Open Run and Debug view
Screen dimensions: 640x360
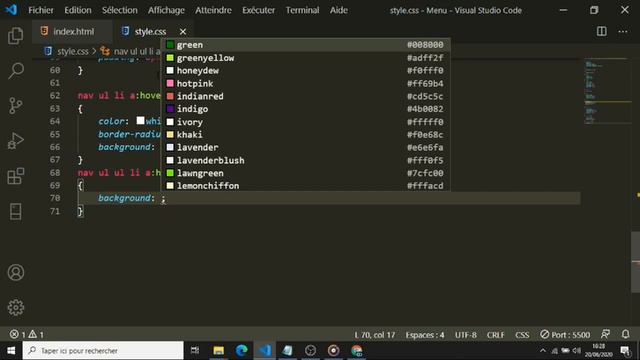16,141
